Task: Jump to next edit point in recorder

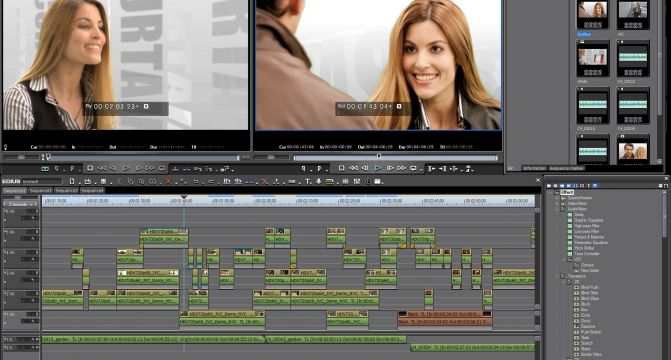Action: tap(443, 169)
